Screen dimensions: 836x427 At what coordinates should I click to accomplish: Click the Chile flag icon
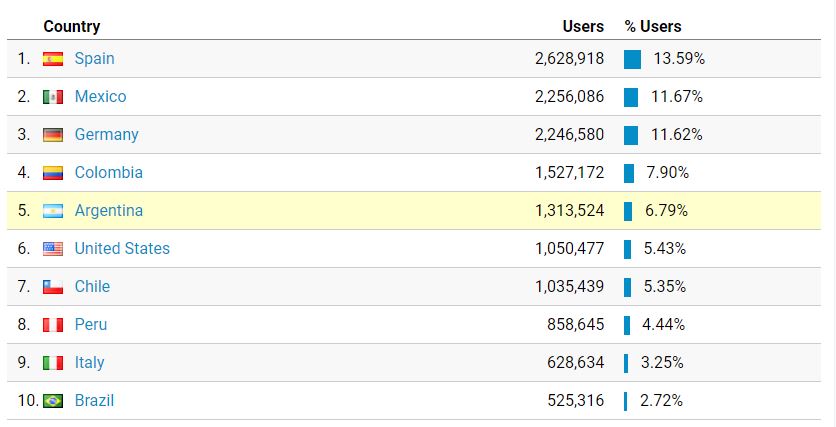[x=53, y=287]
